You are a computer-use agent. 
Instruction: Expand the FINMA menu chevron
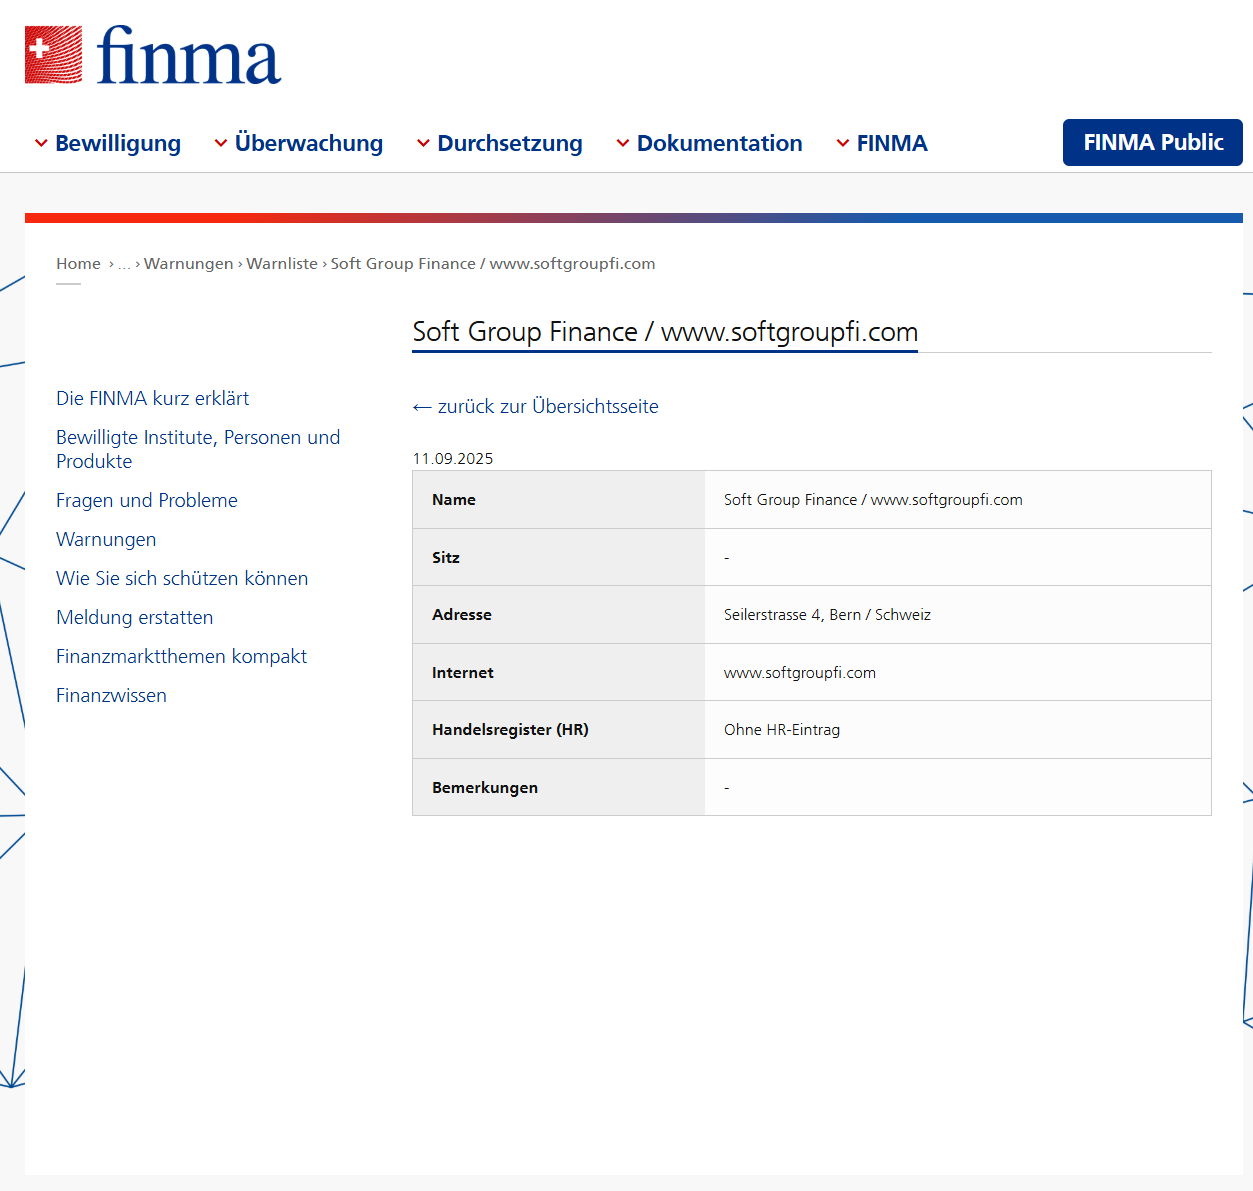843,143
